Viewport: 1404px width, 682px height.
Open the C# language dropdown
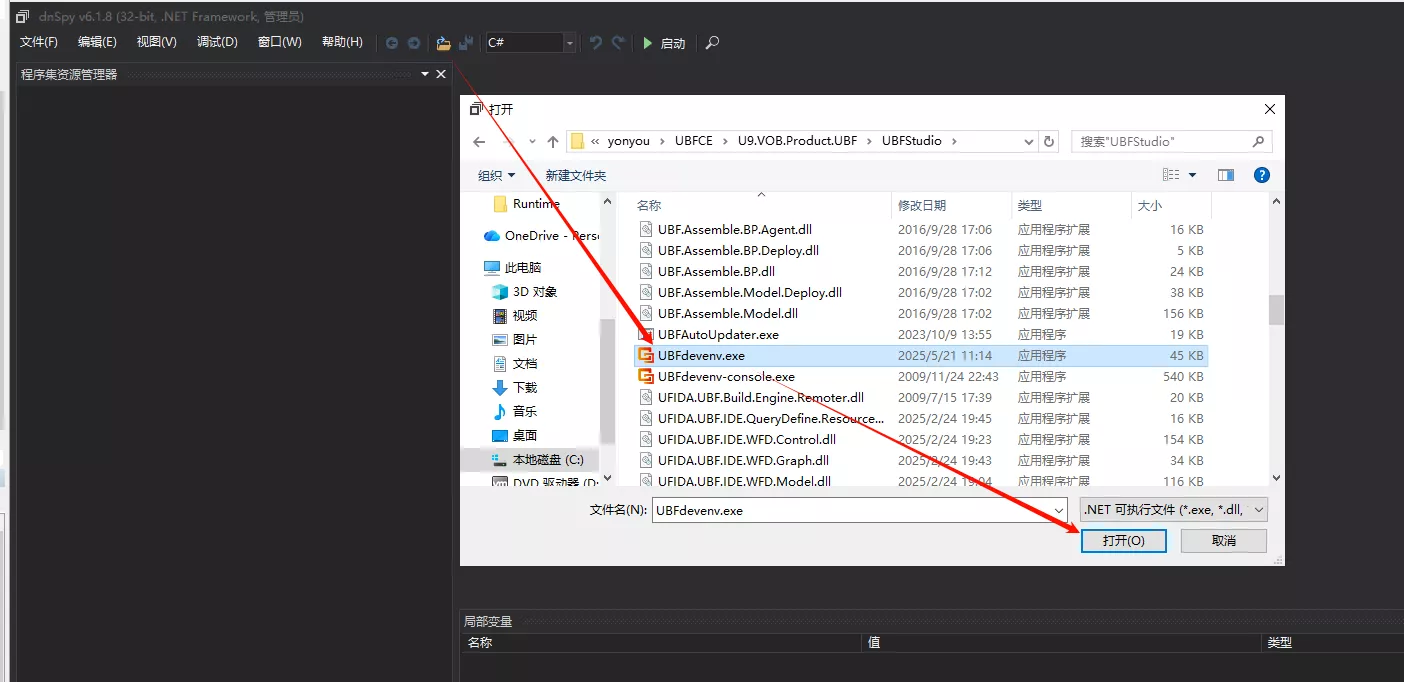point(568,43)
